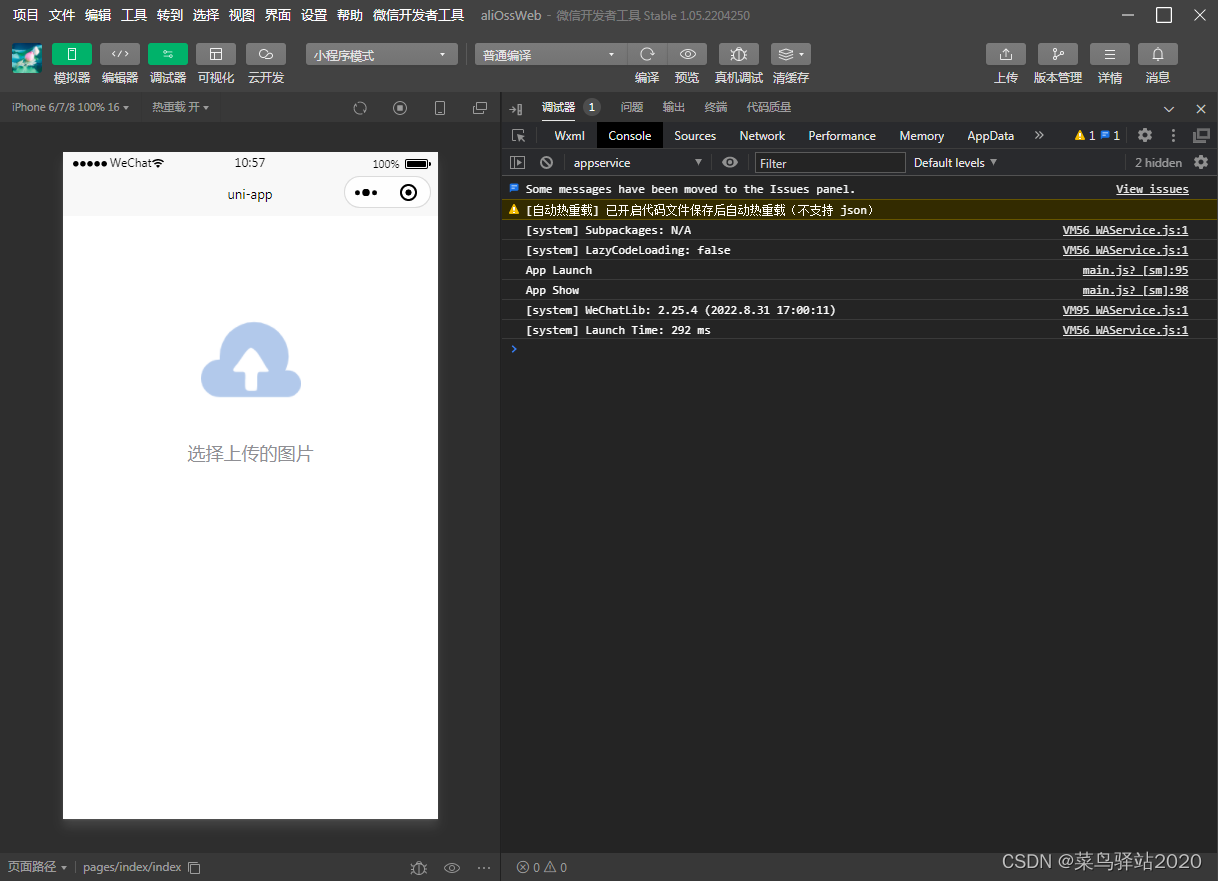Viewport: 1218px width, 881px height.
Task: Open the 模拟器 (Simulator) panel
Action: tap(71, 63)
